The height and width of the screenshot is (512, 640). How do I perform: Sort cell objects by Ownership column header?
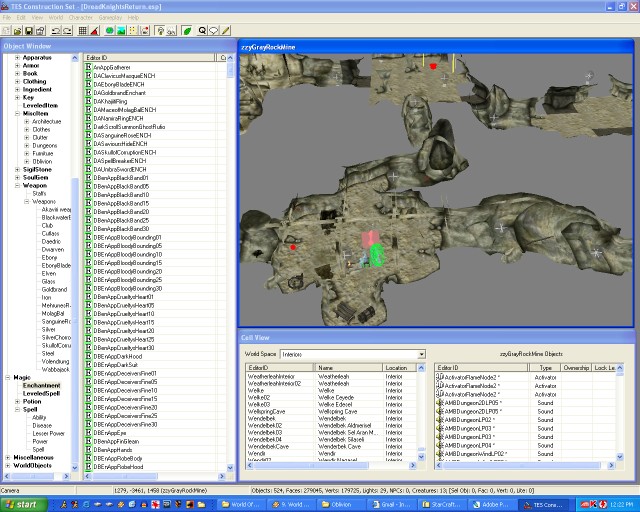click(x=576, y=367)
